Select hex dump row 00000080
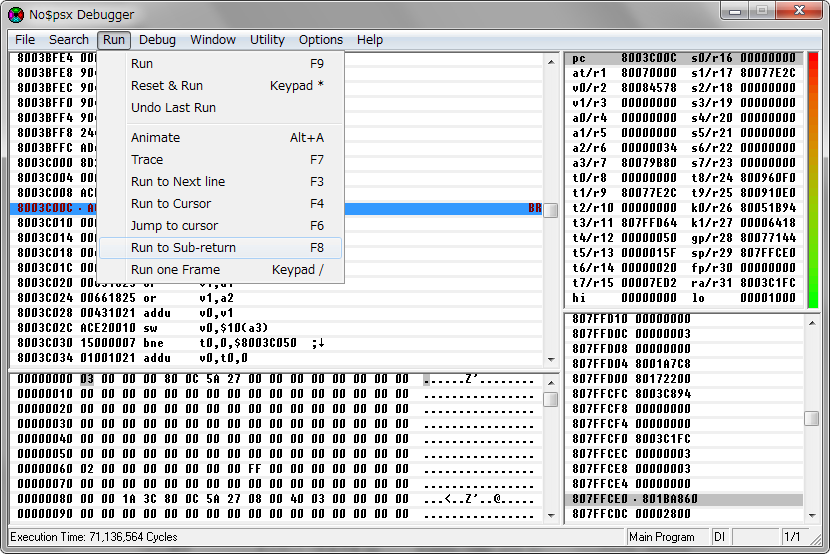The width and height of the screenshot is (830, 554). pyautogui.click(x=276, y=499)
